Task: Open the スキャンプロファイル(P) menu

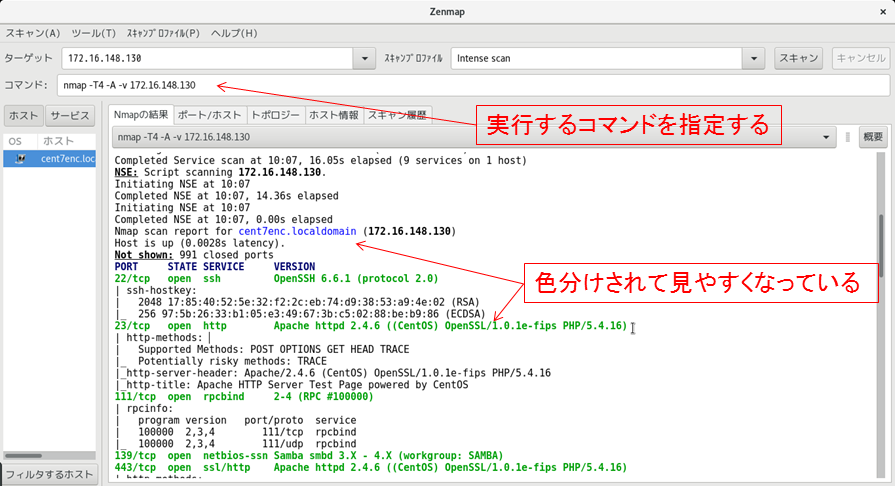Action: [163, 33]
